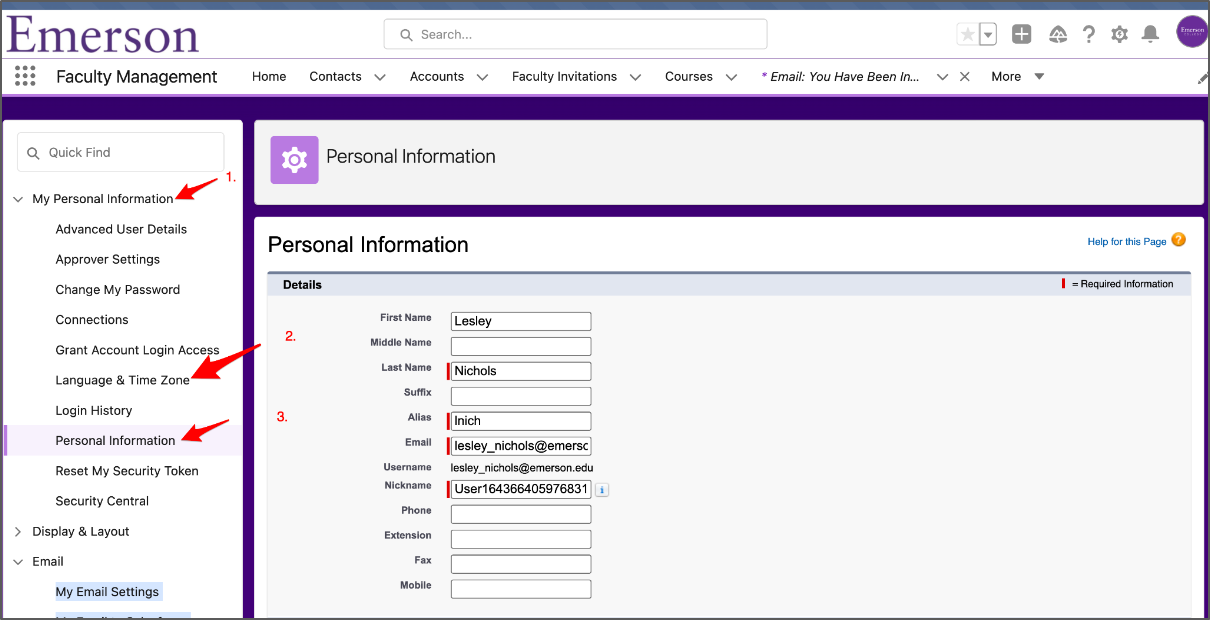Switch to the Contacts tab
Screen dimensions: 1210x620
click(335, 77)
